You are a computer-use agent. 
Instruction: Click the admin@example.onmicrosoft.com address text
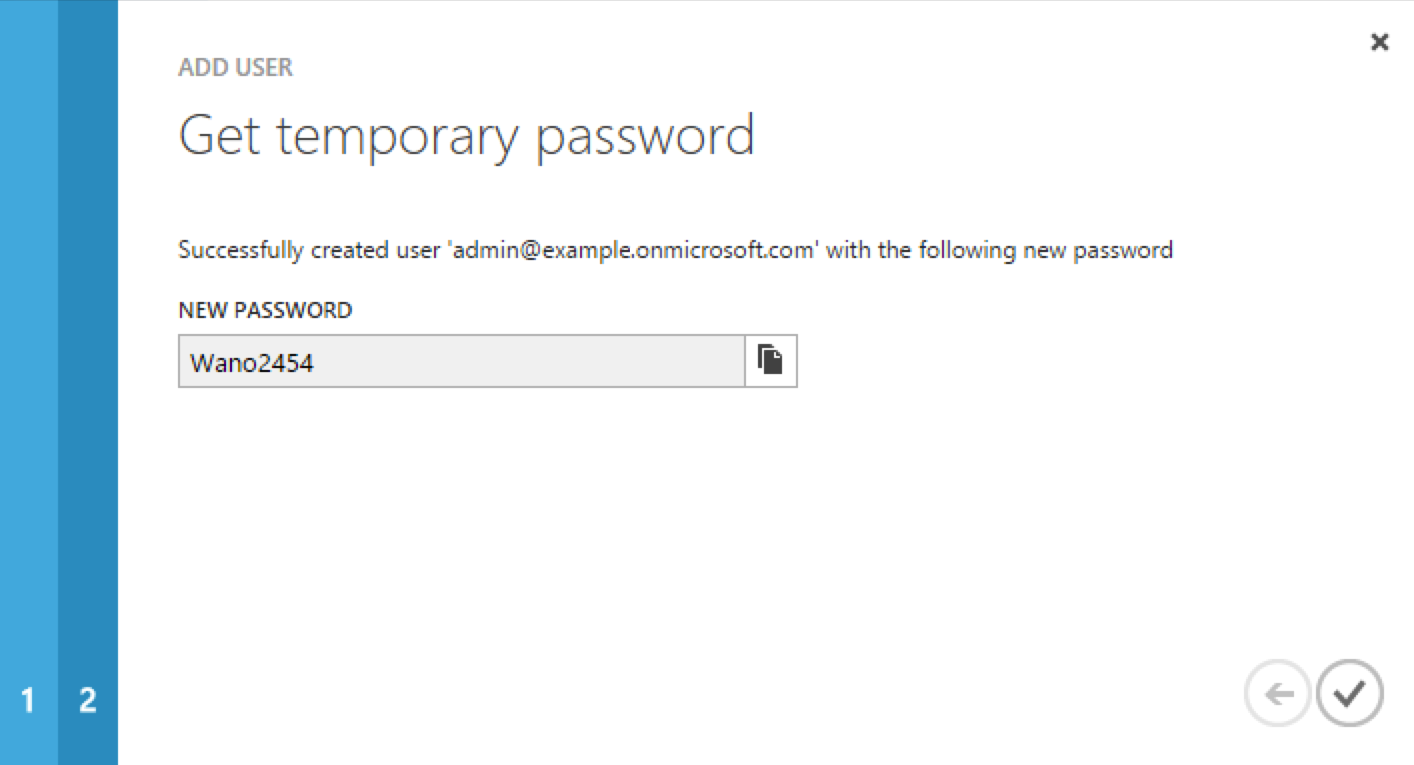[x=633, y=250]
